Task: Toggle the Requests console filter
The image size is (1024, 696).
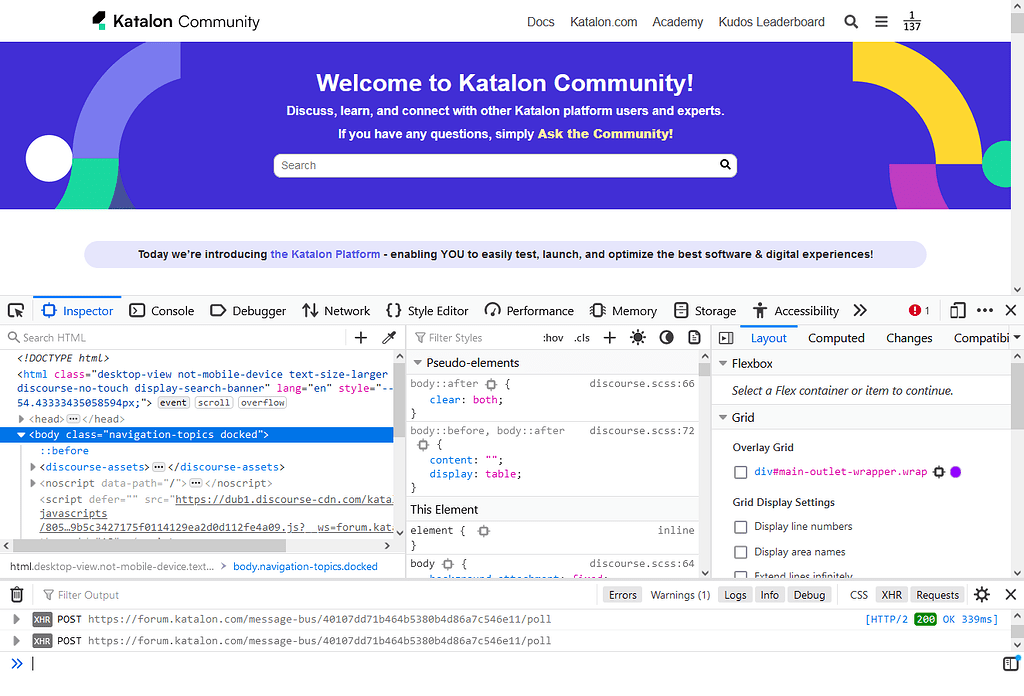Action: [937, 595]
